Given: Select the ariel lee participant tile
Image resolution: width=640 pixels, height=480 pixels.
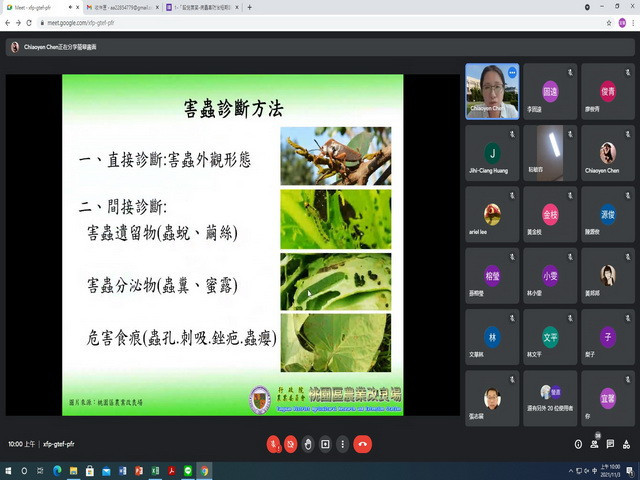Looking at the screenshot, I should 492,214.
